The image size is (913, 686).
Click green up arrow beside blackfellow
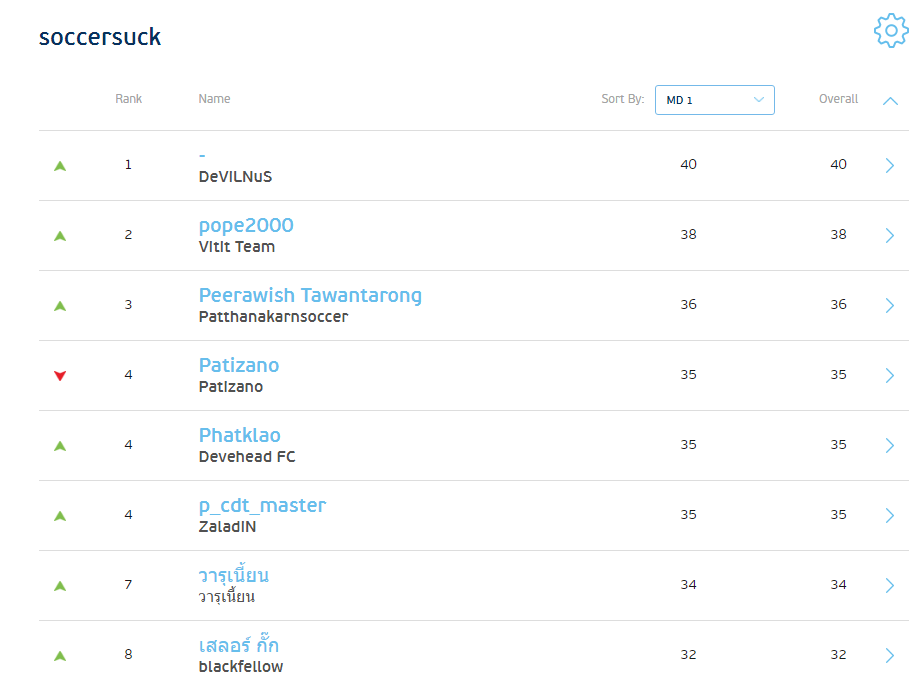pyautogui.click(x=60, y=656)
